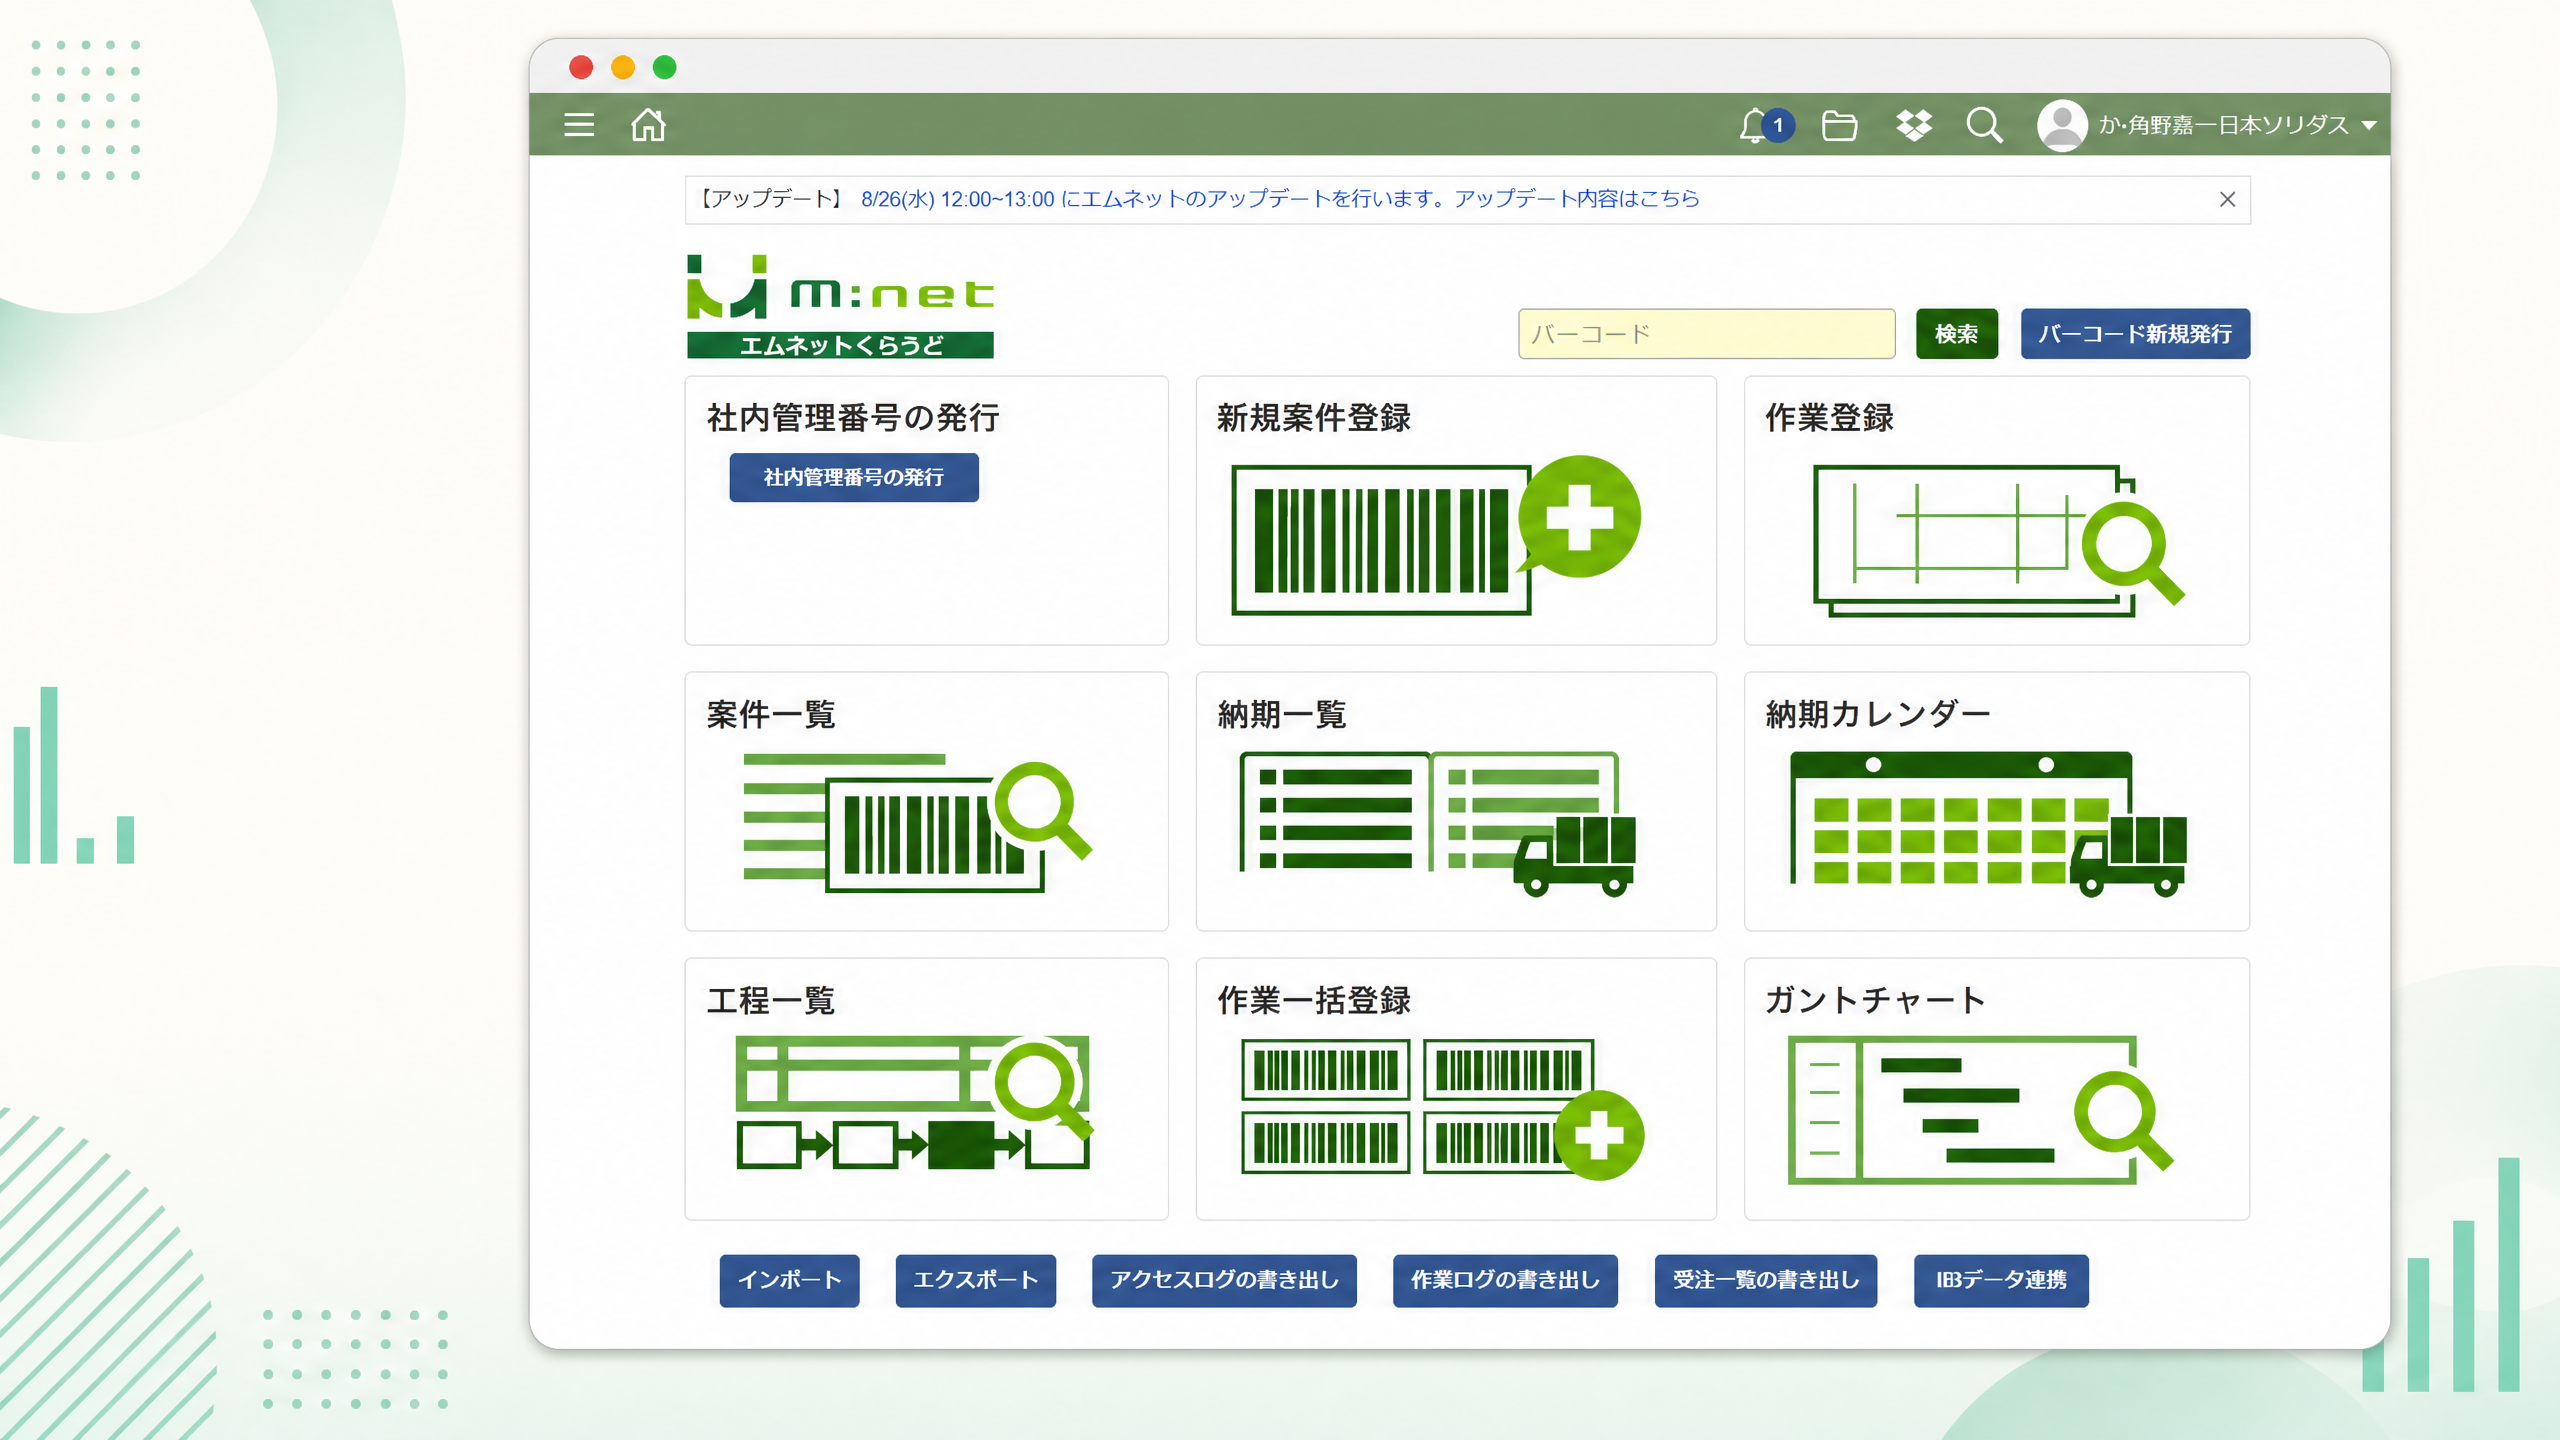Click IBデータ連携 button

click(2001, 1280)
